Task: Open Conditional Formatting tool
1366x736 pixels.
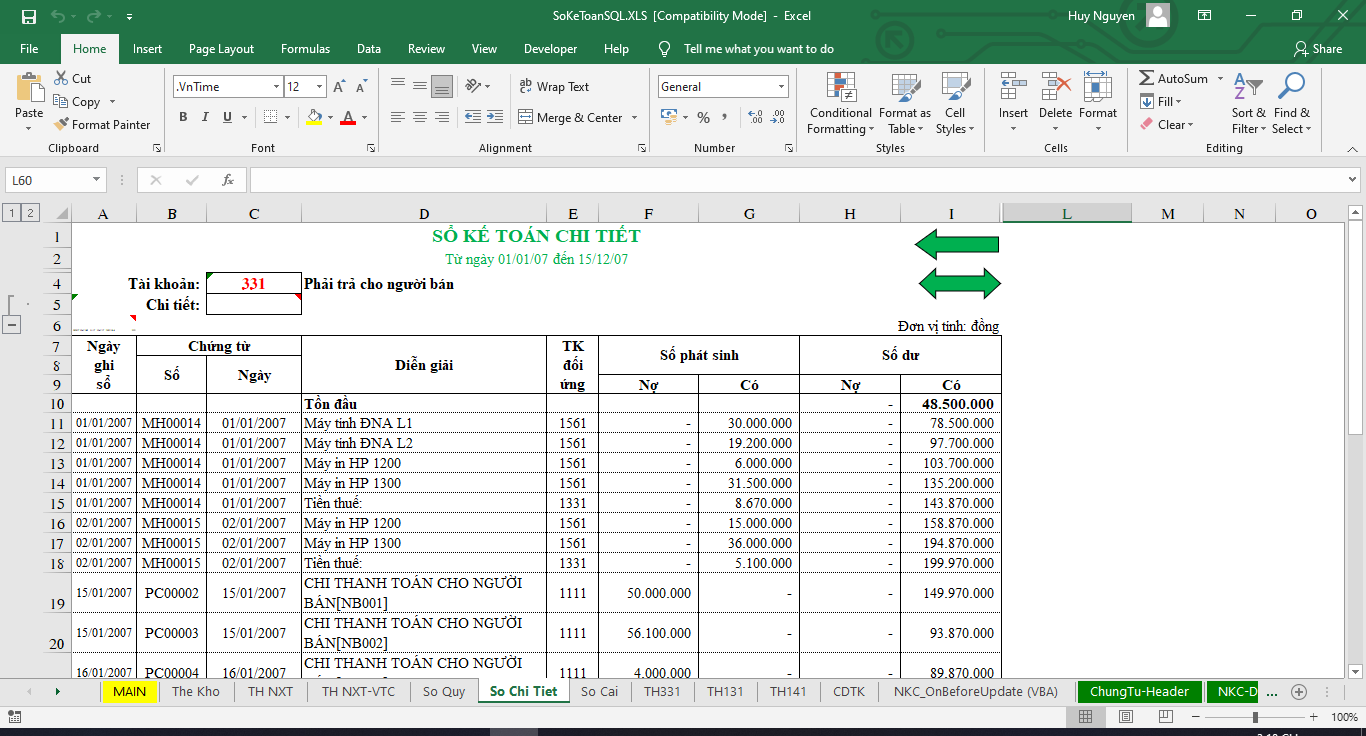Action: 840,88
